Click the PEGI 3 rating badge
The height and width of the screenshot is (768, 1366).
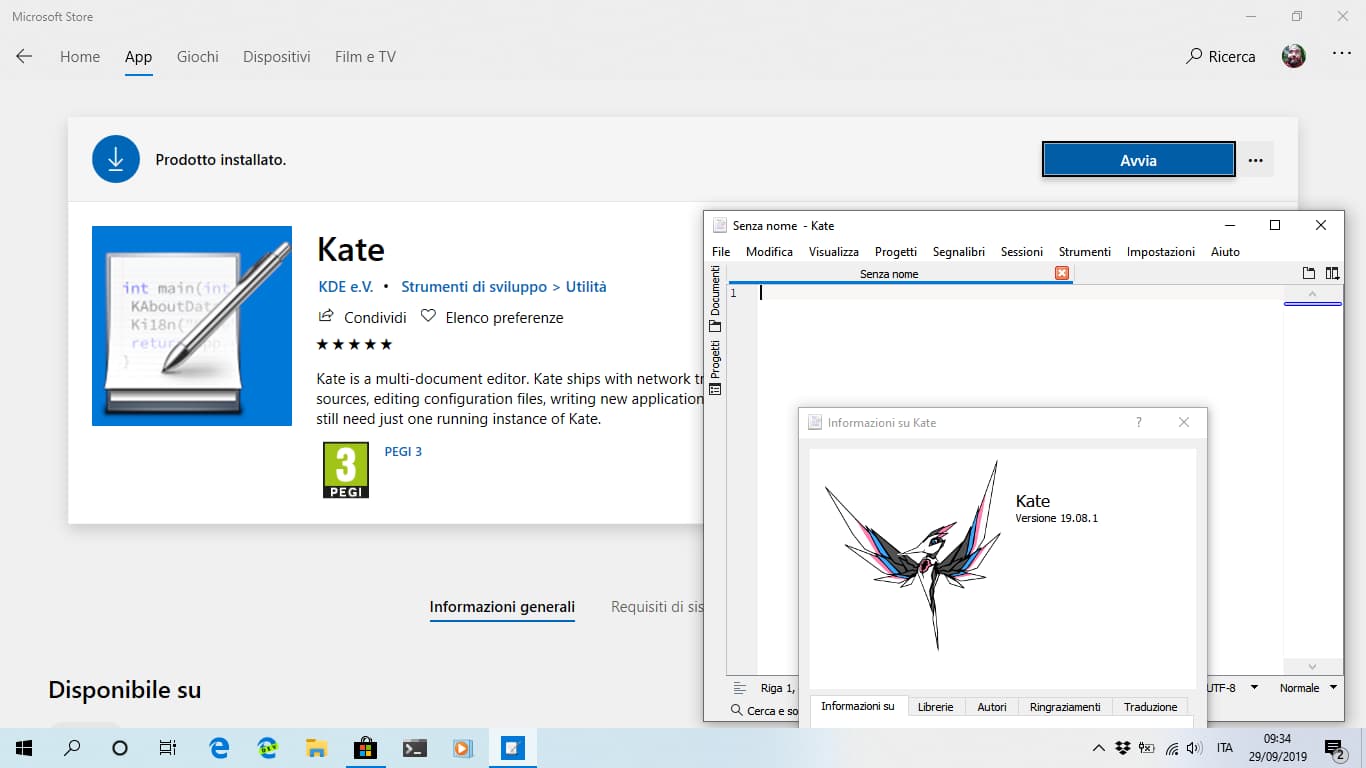346,470
